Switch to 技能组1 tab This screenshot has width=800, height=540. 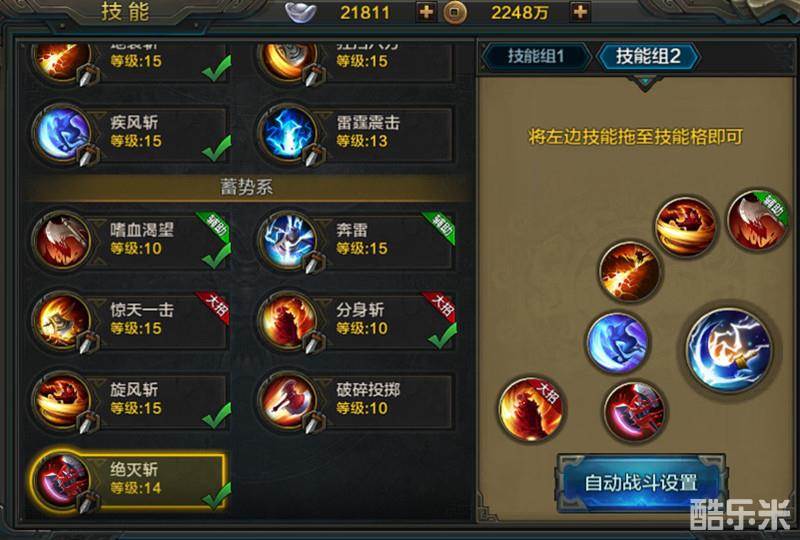536,56
